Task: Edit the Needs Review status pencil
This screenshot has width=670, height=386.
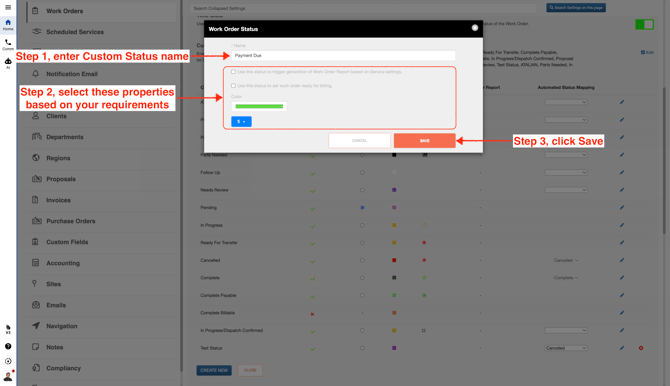Action: (622, 190)
